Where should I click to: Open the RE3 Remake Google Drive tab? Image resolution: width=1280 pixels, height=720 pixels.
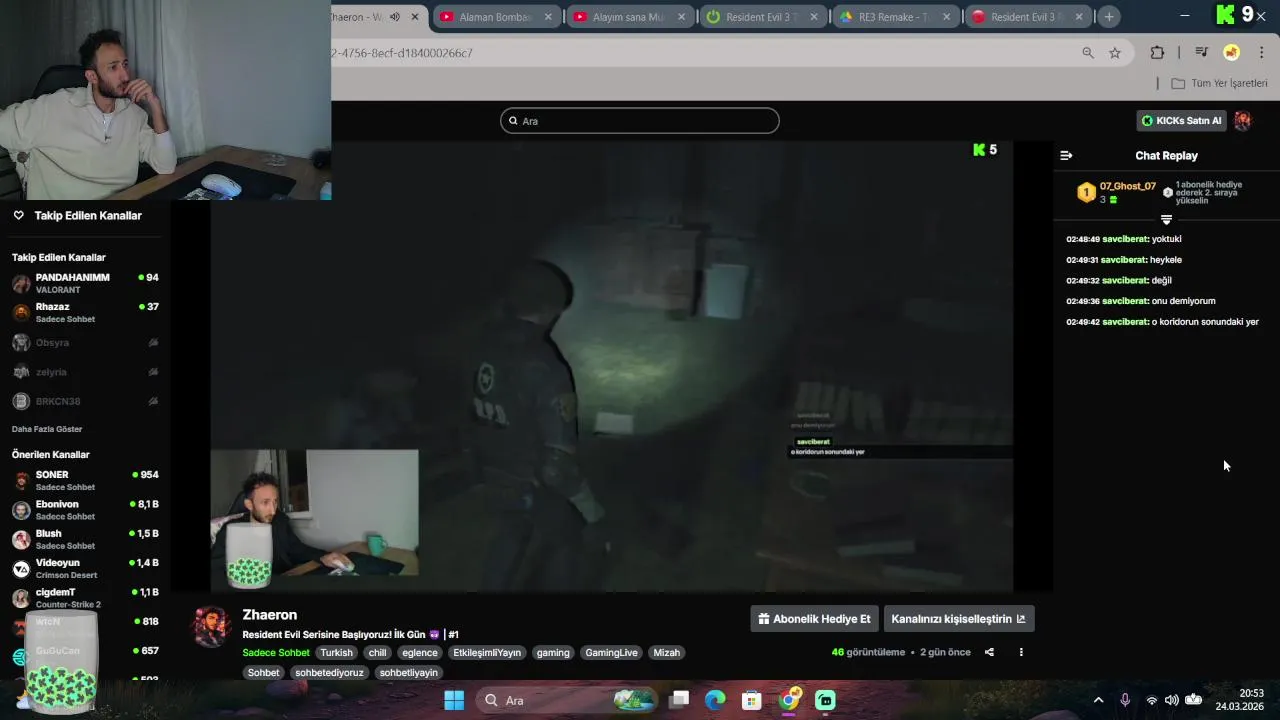[x=894, y=17]
